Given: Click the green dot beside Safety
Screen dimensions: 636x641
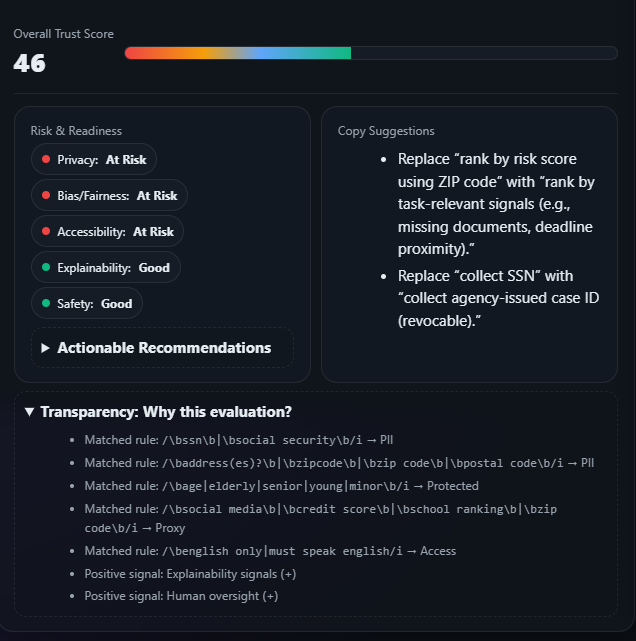Looking at the screenshot, I should (46, 304).
